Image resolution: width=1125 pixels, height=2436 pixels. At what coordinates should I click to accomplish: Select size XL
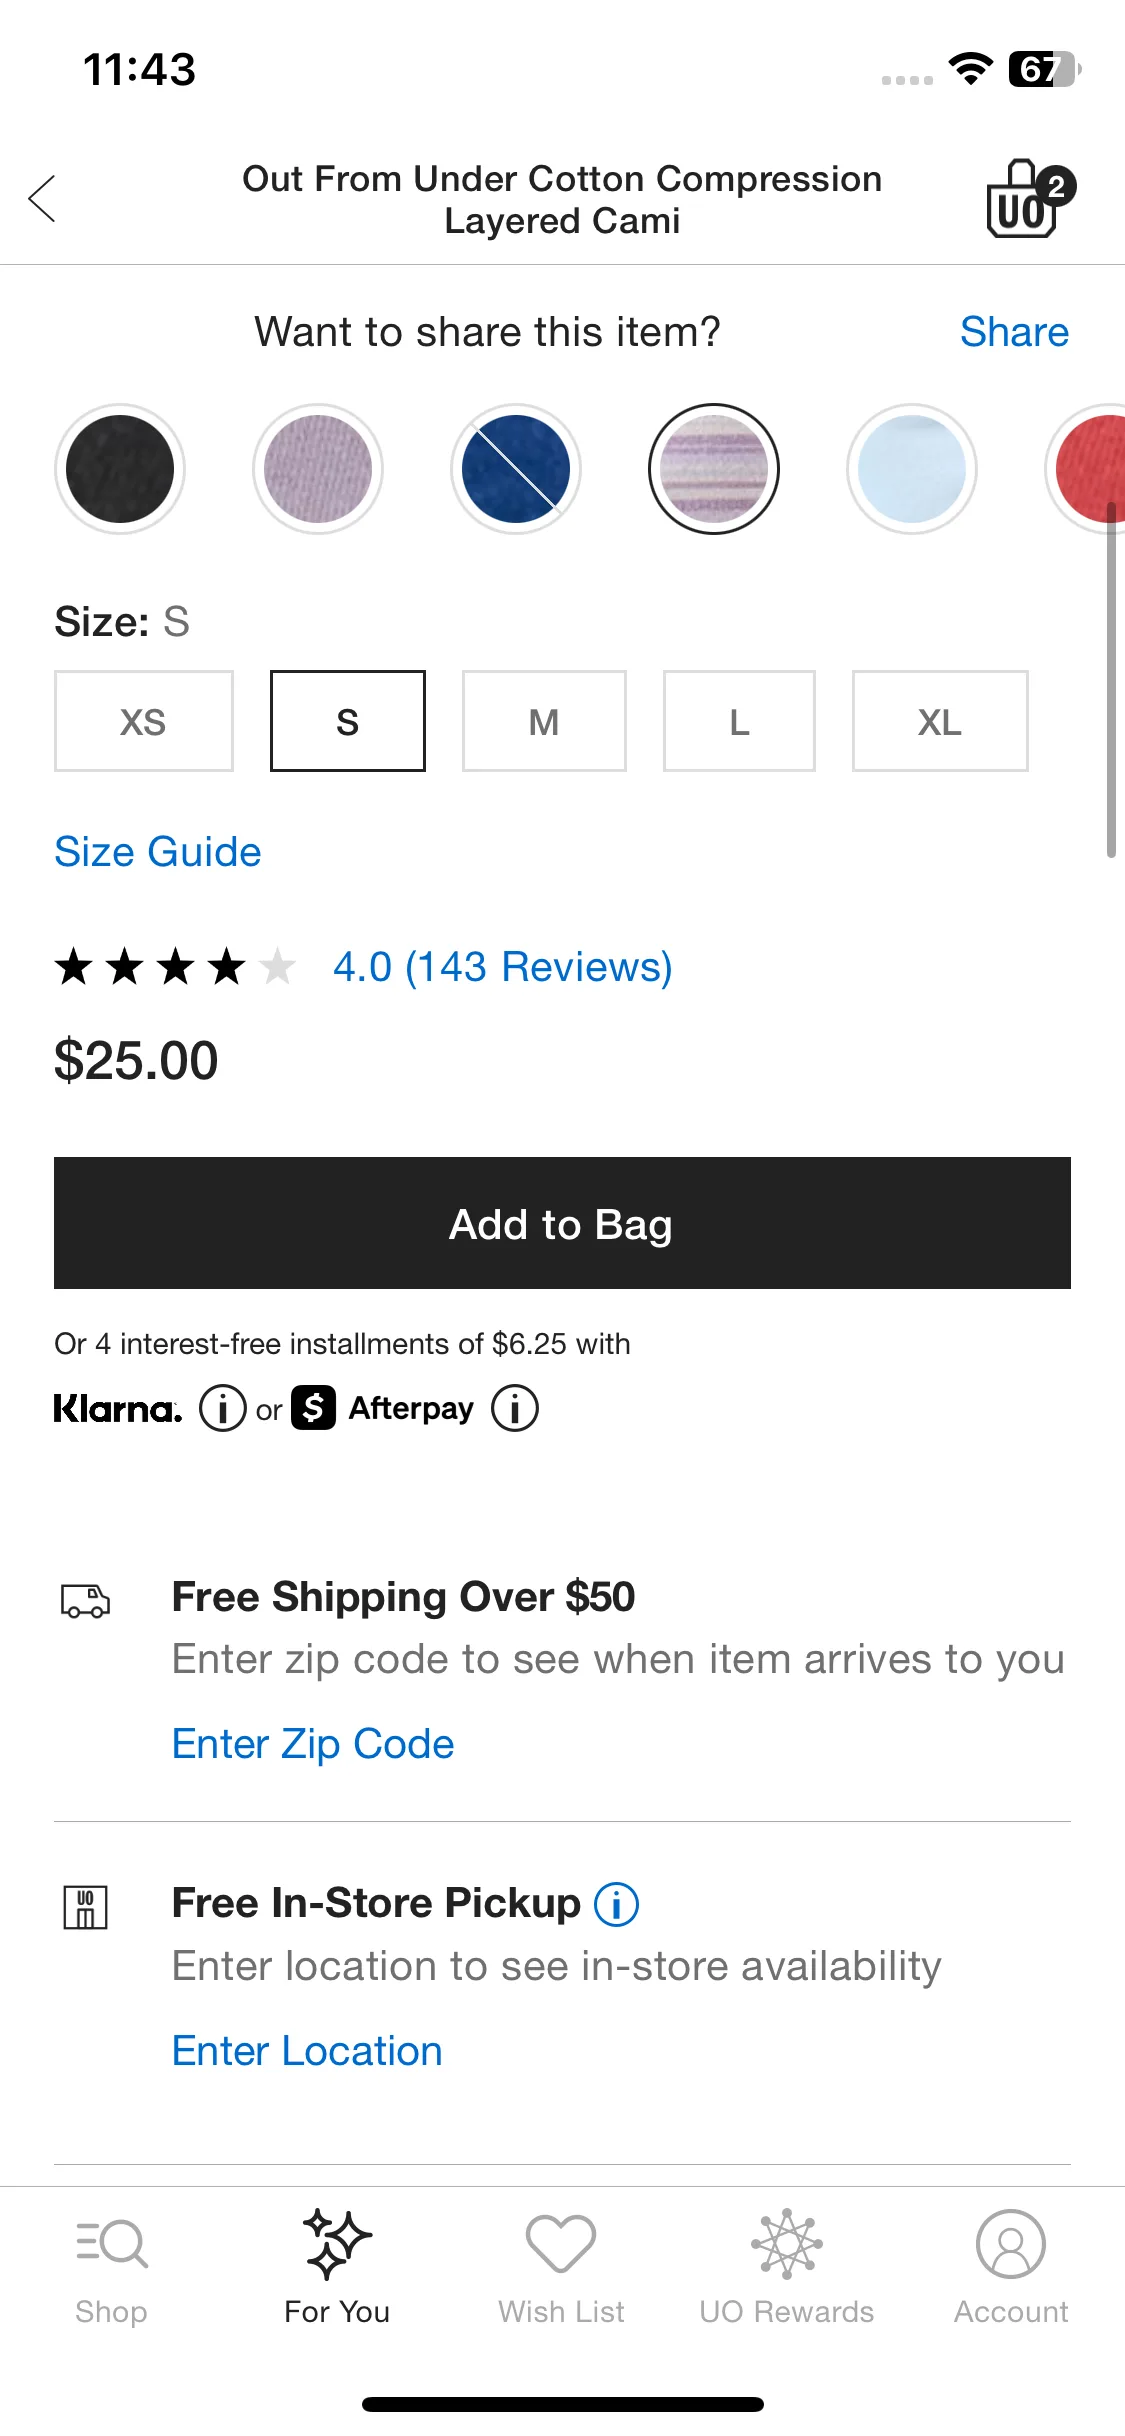tap(940, 721)
